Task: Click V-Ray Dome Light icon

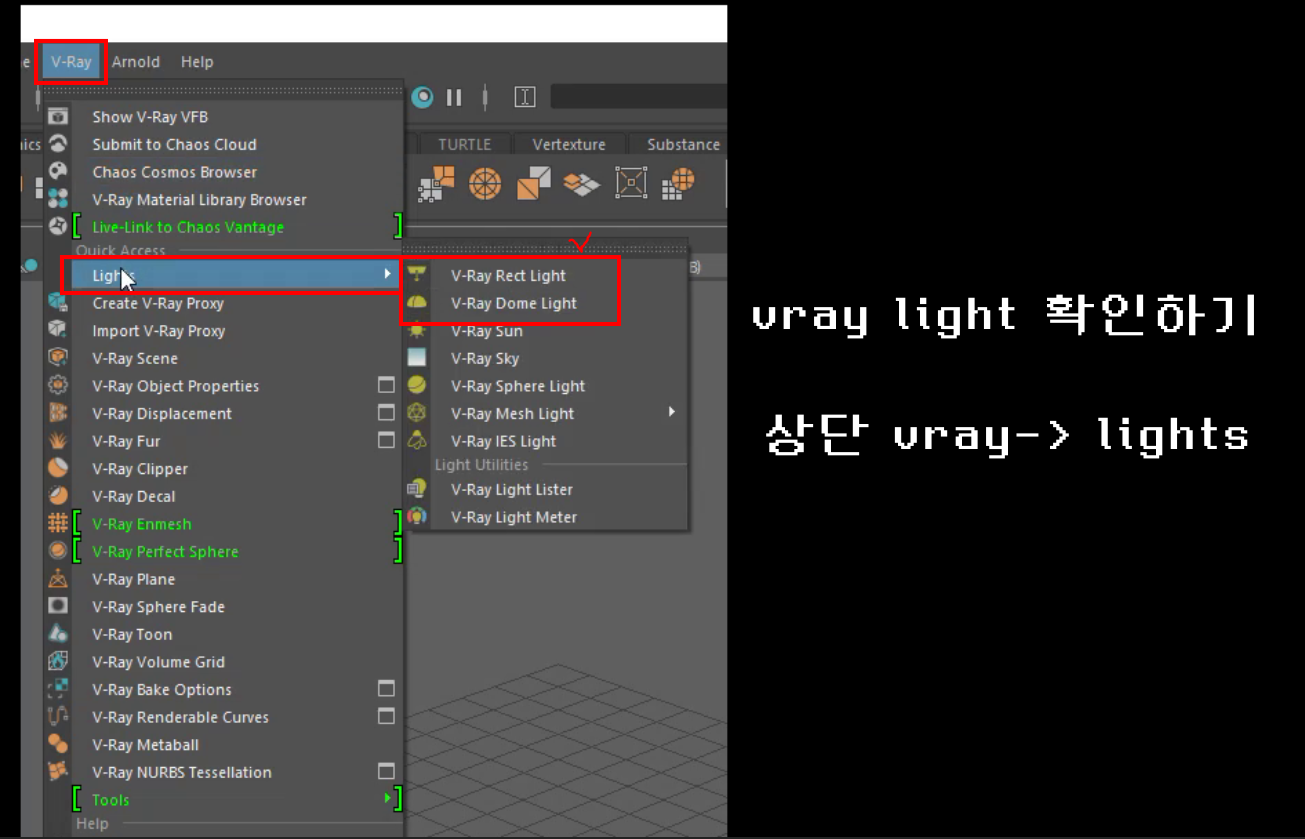Action: 417,303
